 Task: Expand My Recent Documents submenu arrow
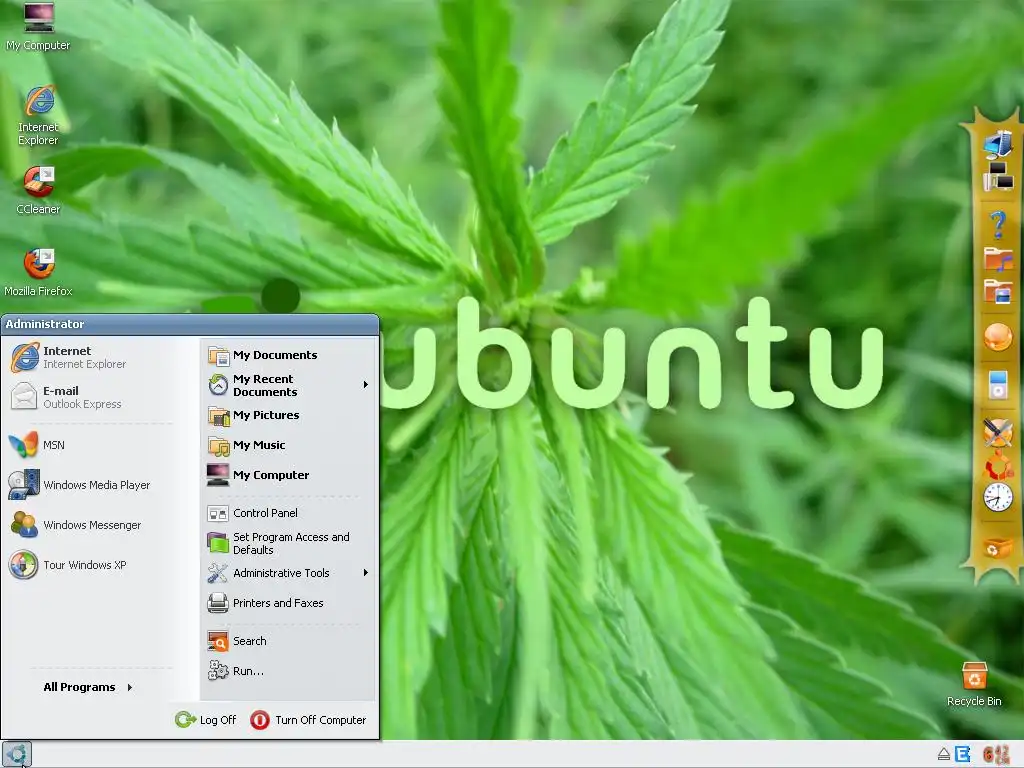pos(366,385)
